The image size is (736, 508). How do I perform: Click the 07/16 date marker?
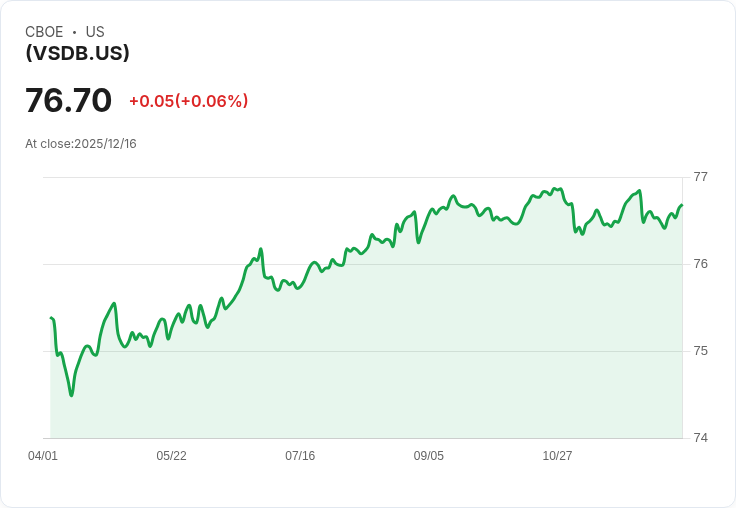[300, 456]
